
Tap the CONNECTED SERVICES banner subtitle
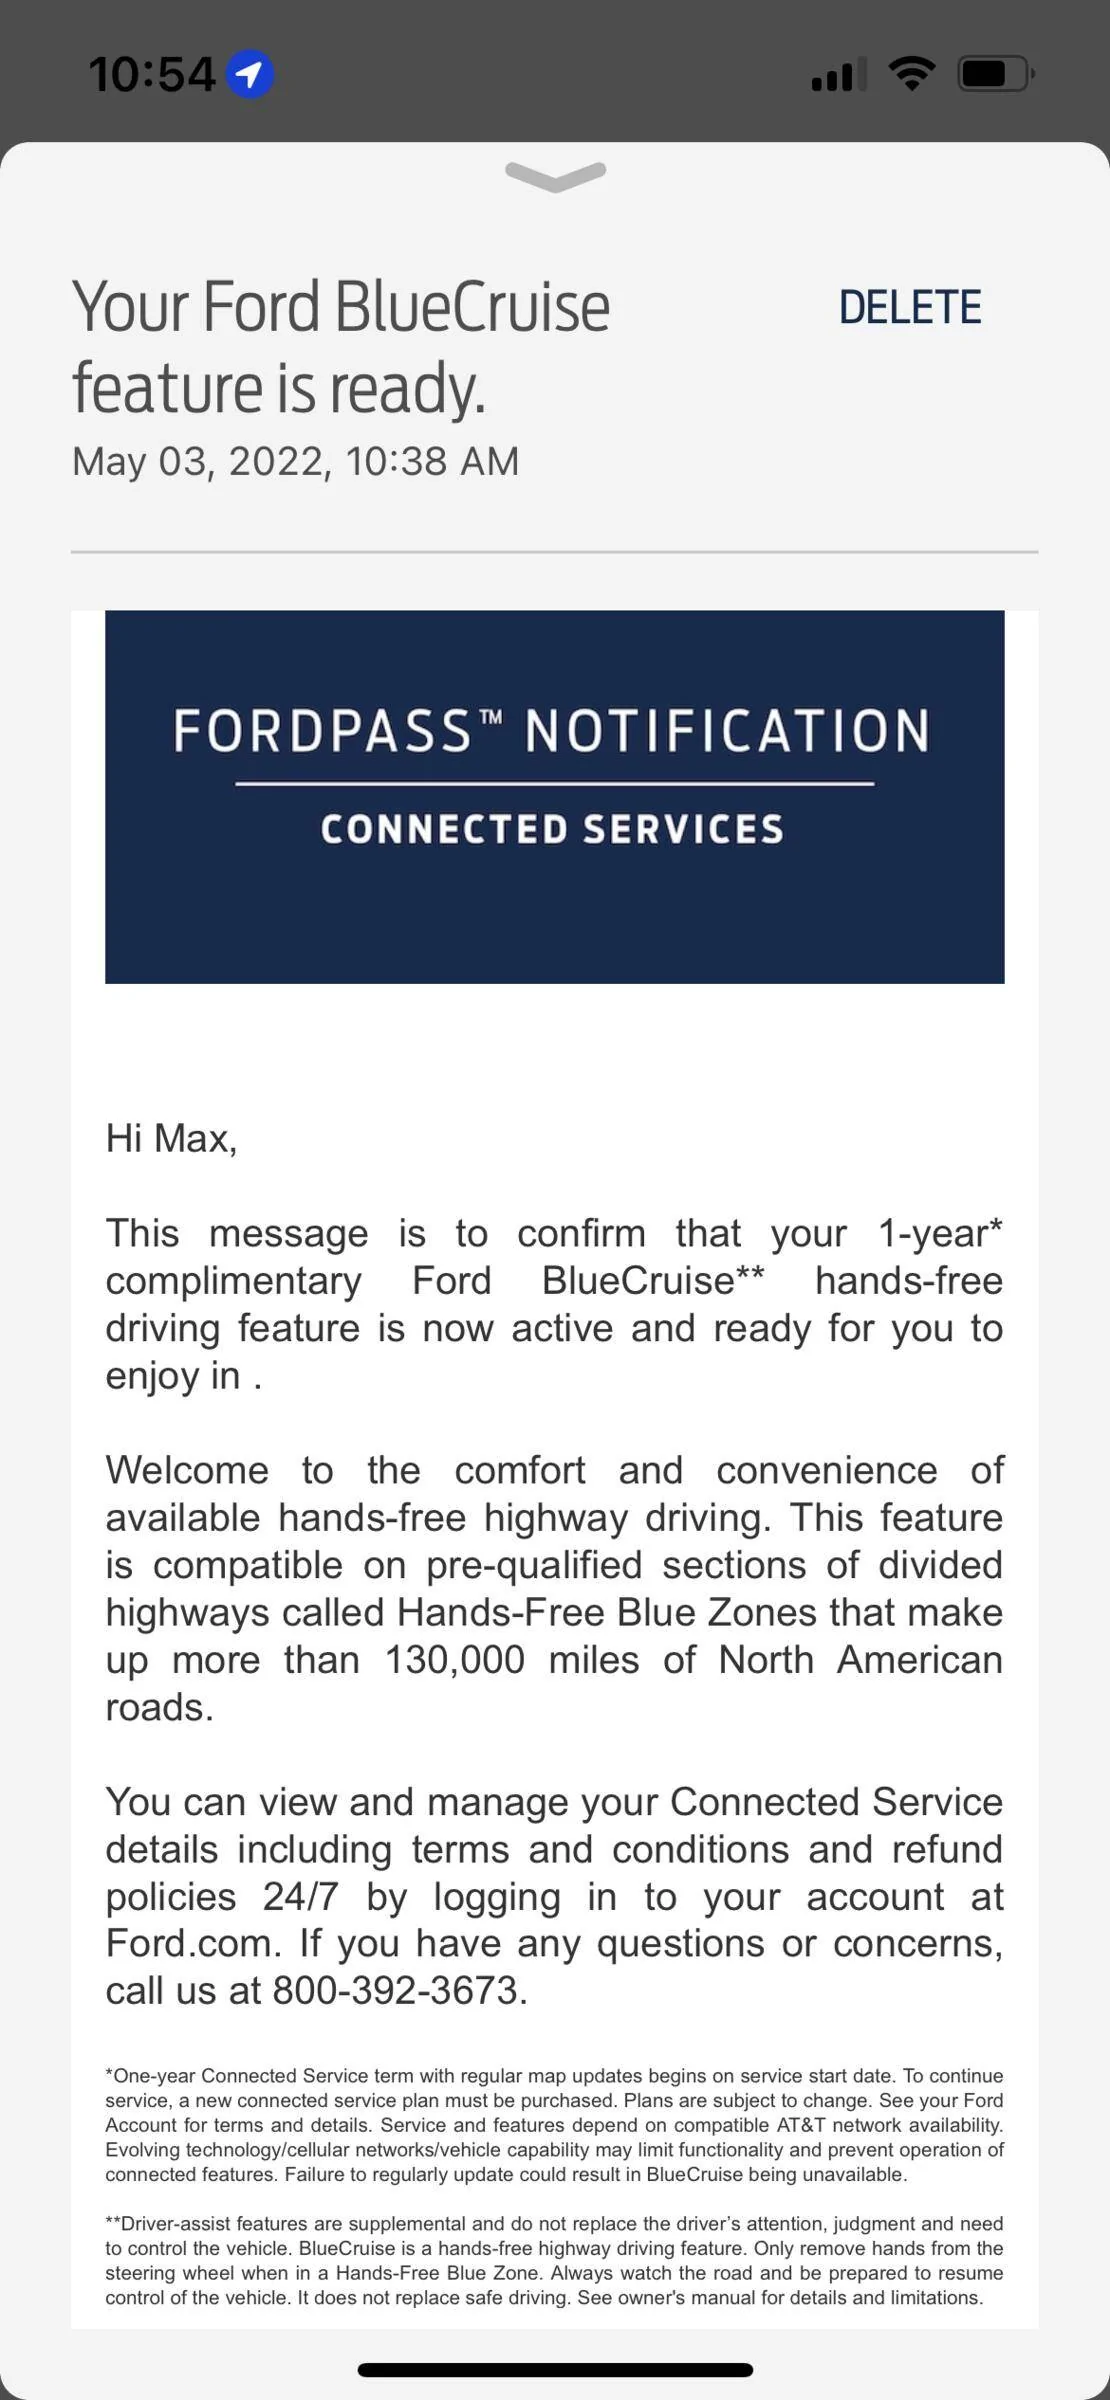point(552,829)
